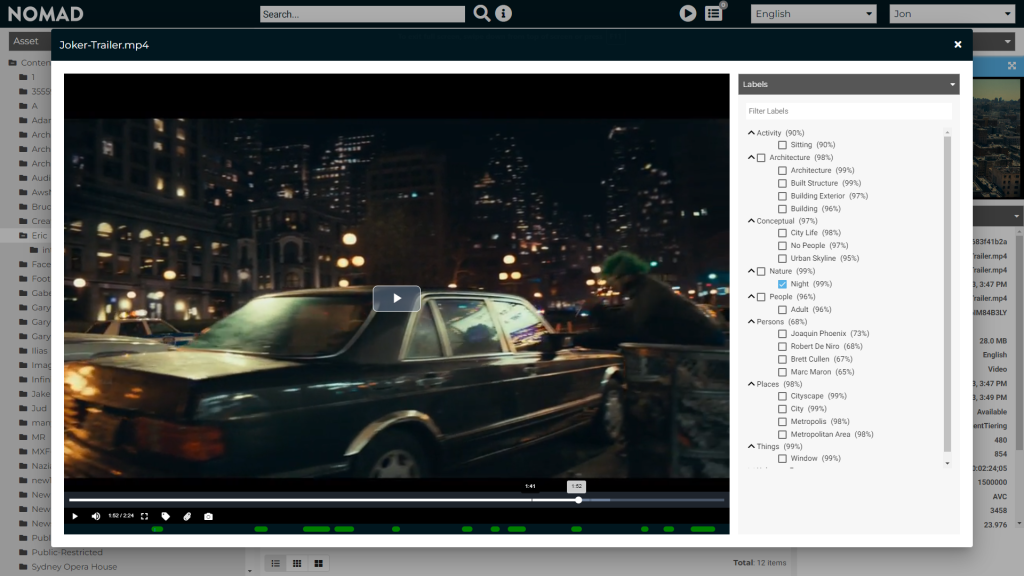Collapse the People (96%) group caret

click(x=751, y=296)
